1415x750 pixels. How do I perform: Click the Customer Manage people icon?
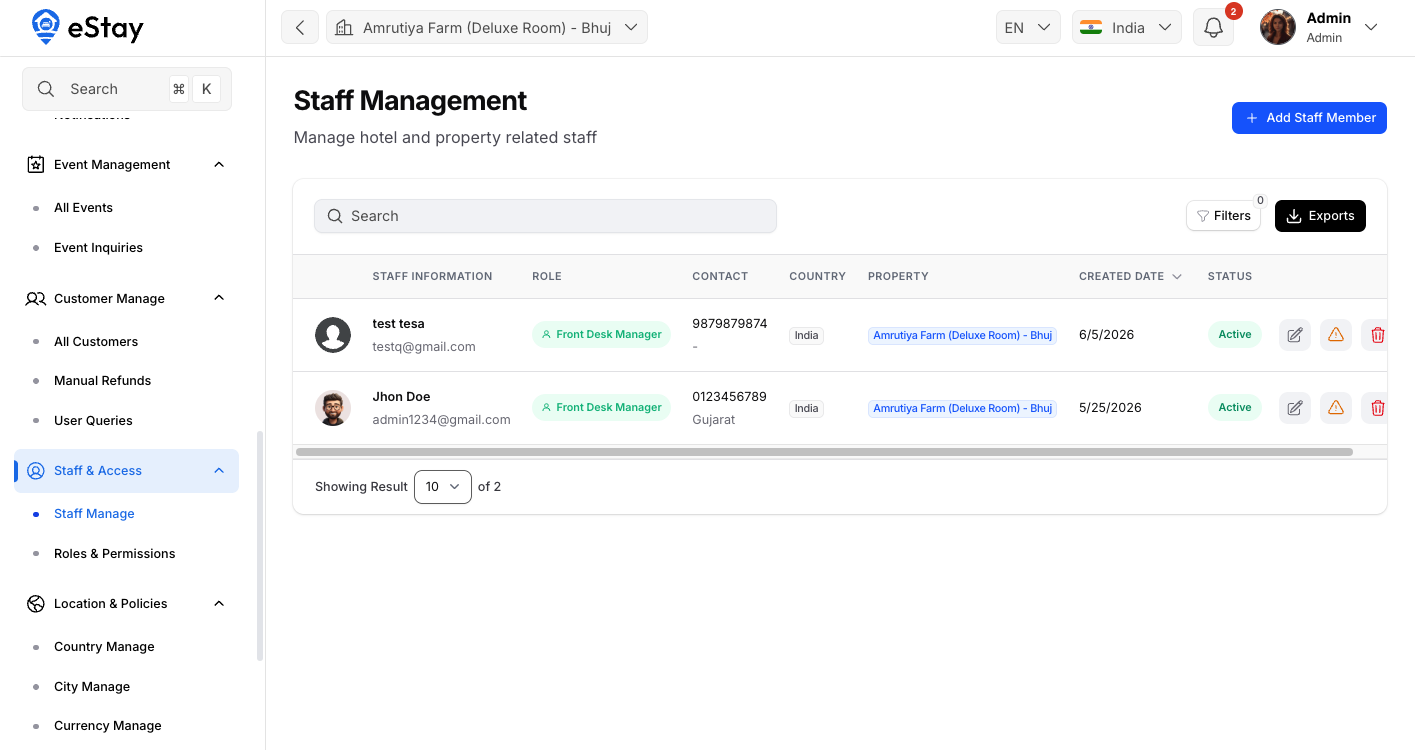[36, 299]
